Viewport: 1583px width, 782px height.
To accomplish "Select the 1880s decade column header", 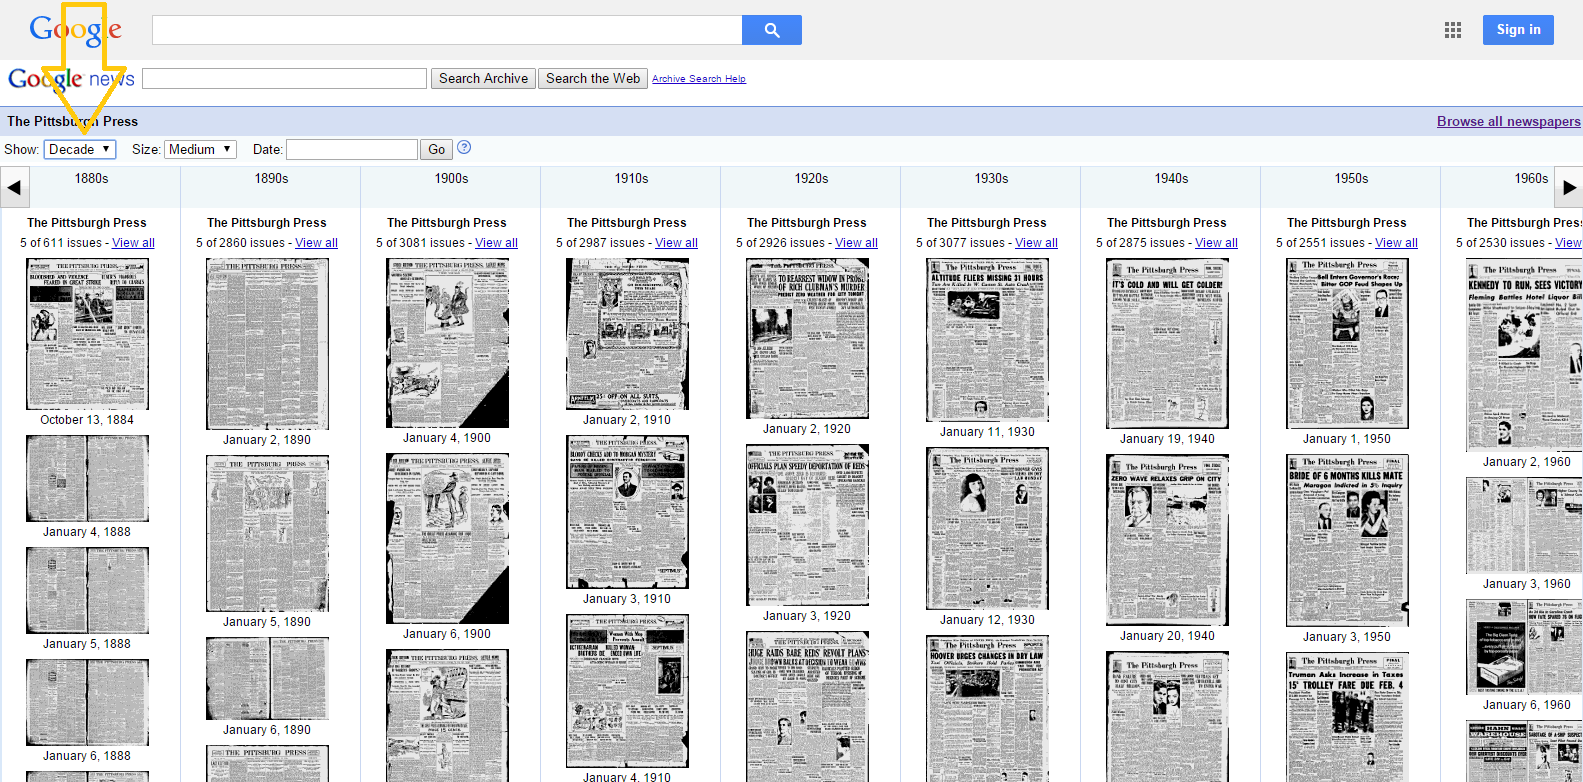I will 91,178.
